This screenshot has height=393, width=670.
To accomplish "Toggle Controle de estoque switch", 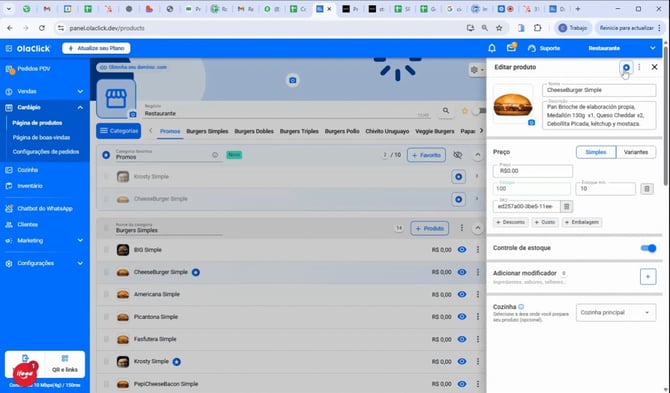I will coord(649,248).
